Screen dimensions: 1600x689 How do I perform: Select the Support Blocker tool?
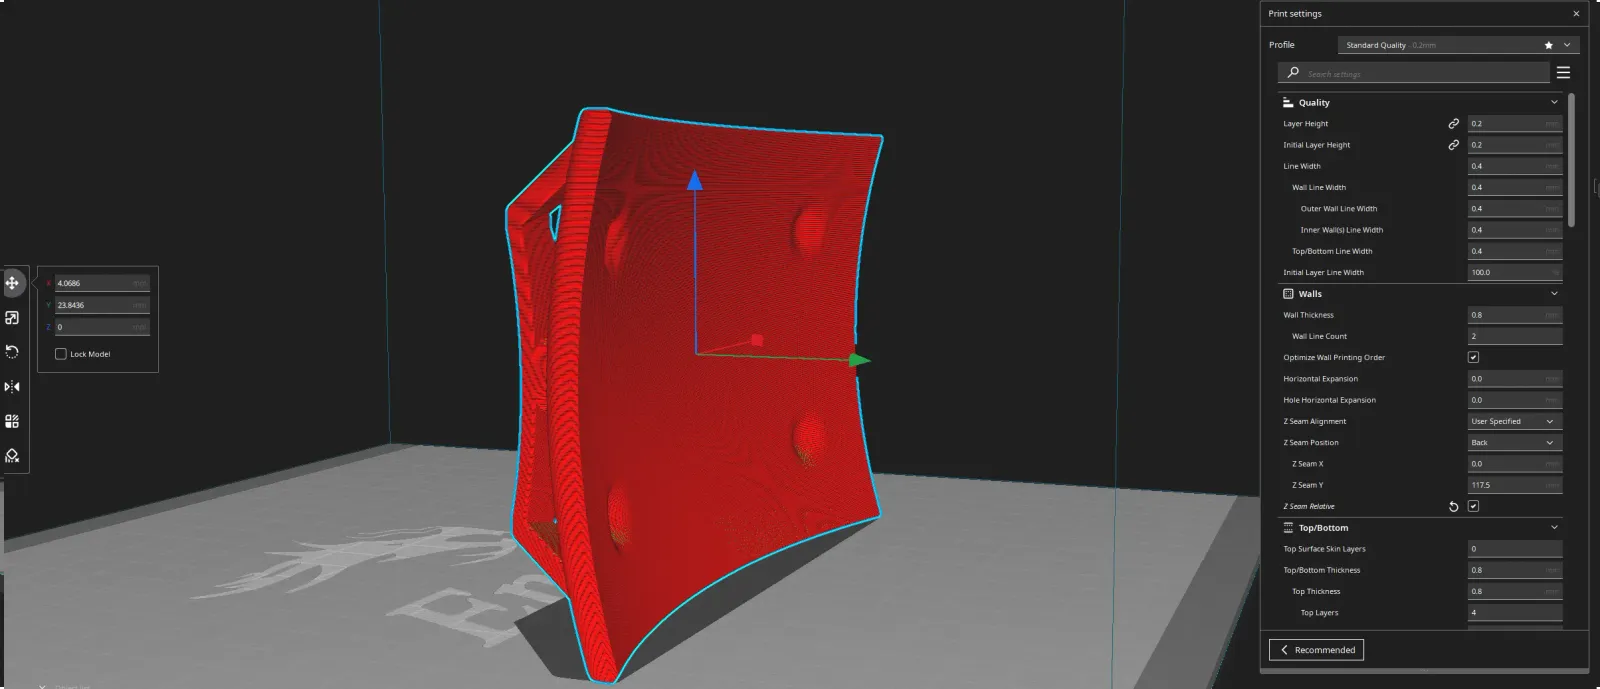click(12, 456)
